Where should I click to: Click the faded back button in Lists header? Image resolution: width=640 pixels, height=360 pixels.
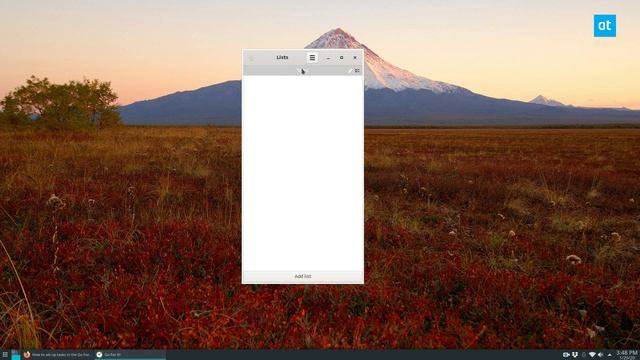pos(251,58)
